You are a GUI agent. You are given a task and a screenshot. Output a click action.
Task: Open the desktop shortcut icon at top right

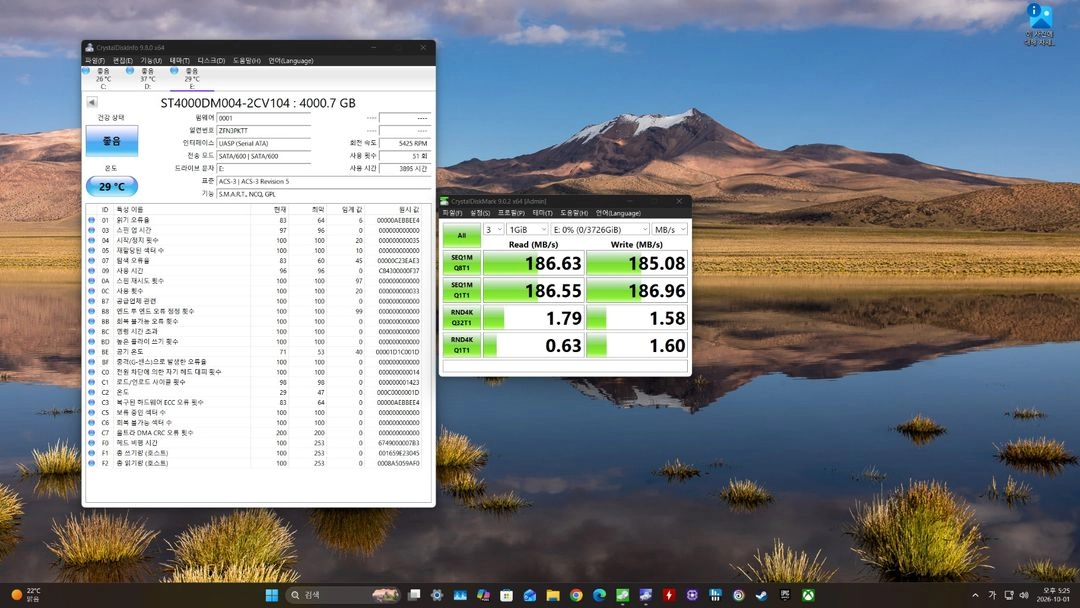(x=1039, y=25)
